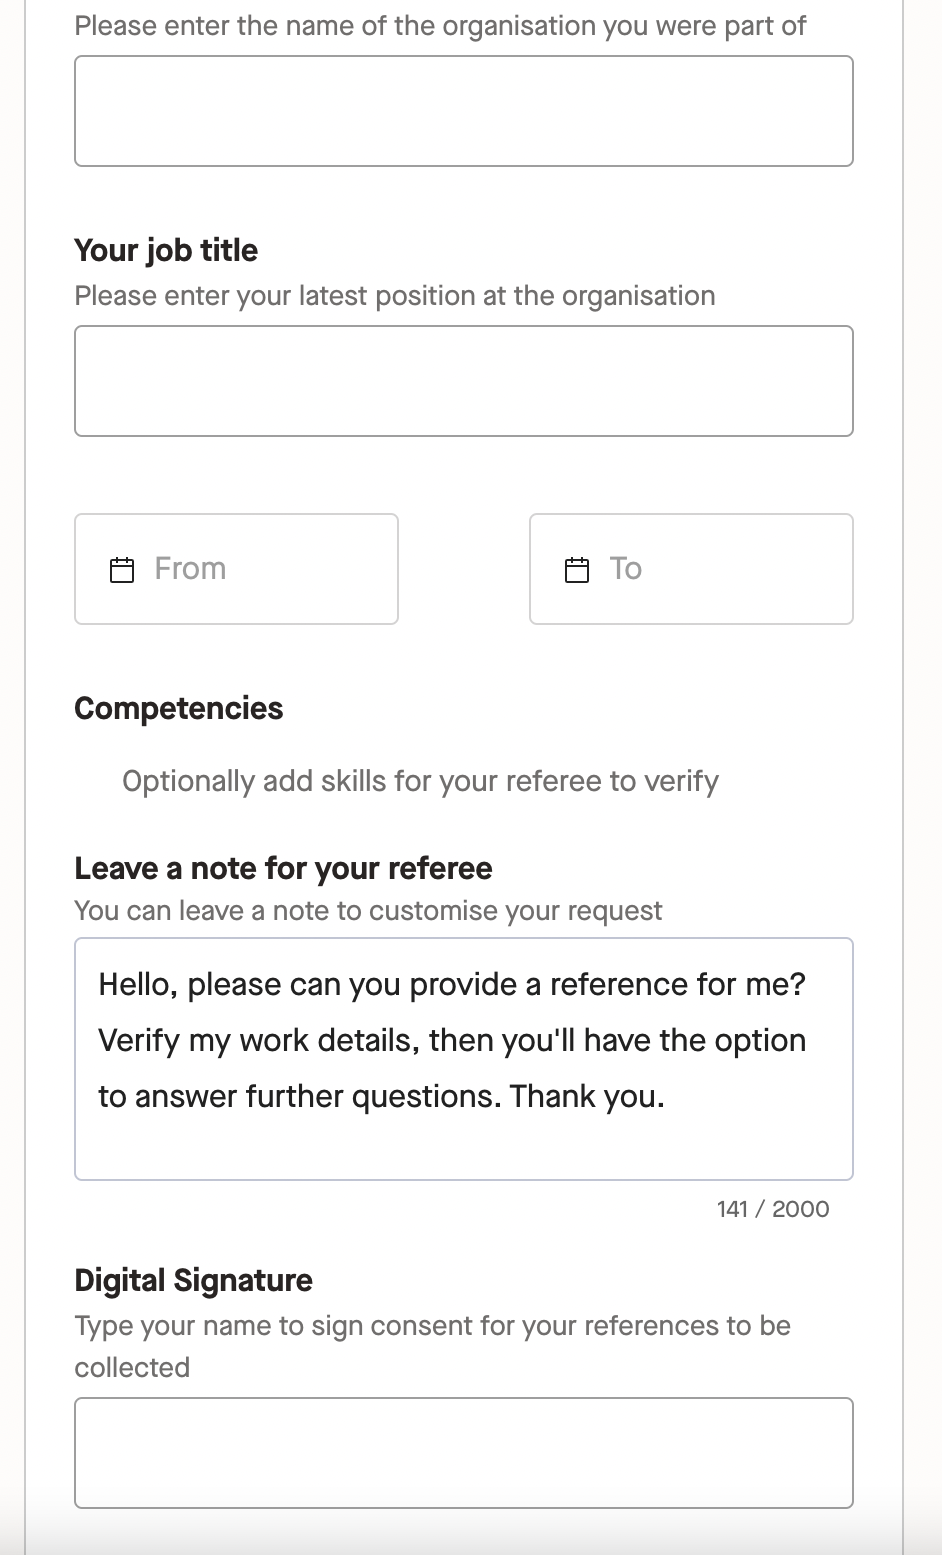This screenshot has width=942, height=1555.
Task: Click the note customisation hint text
Action: 368,911
